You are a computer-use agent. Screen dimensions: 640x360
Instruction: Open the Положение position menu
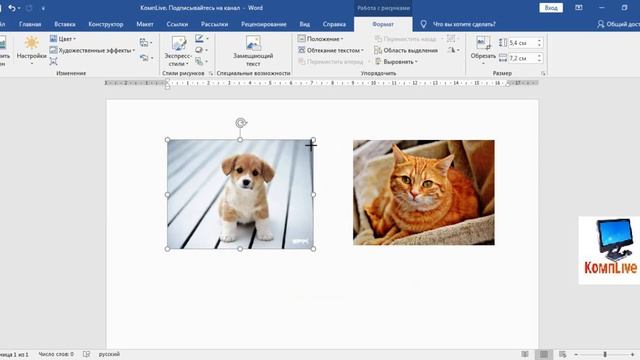[320, 39]
